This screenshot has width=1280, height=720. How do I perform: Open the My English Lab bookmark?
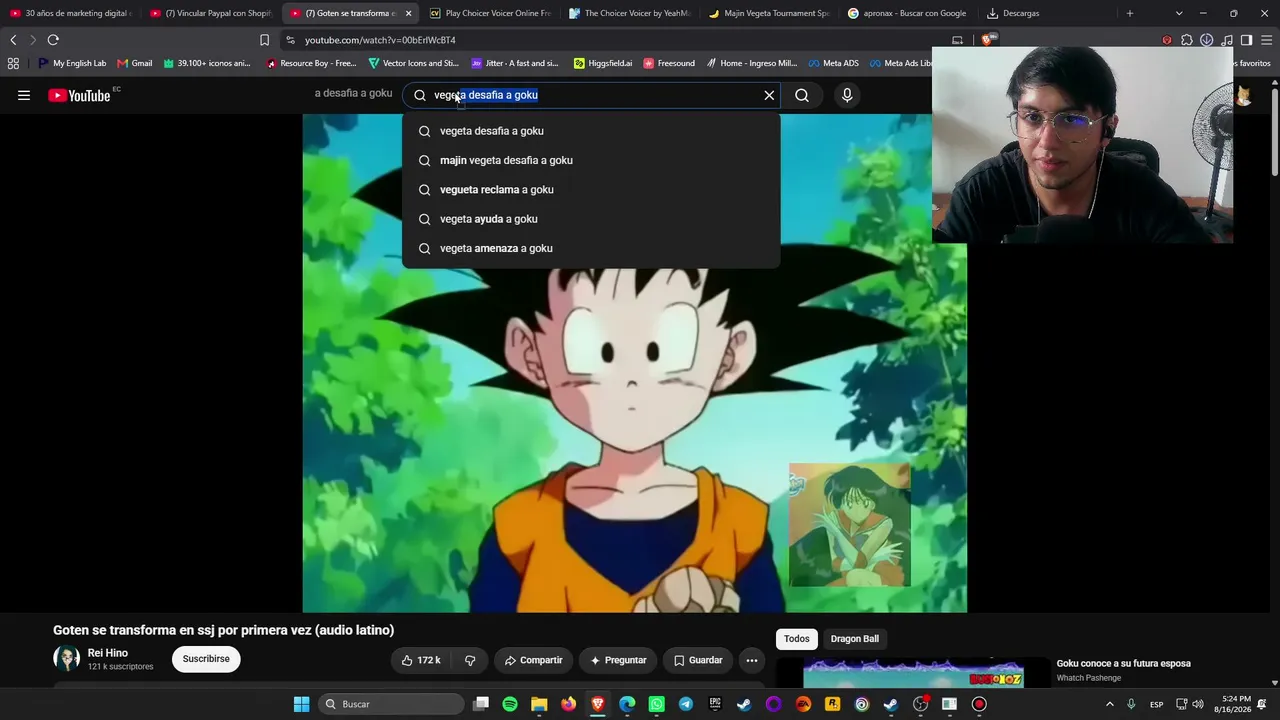click(72, 63)
